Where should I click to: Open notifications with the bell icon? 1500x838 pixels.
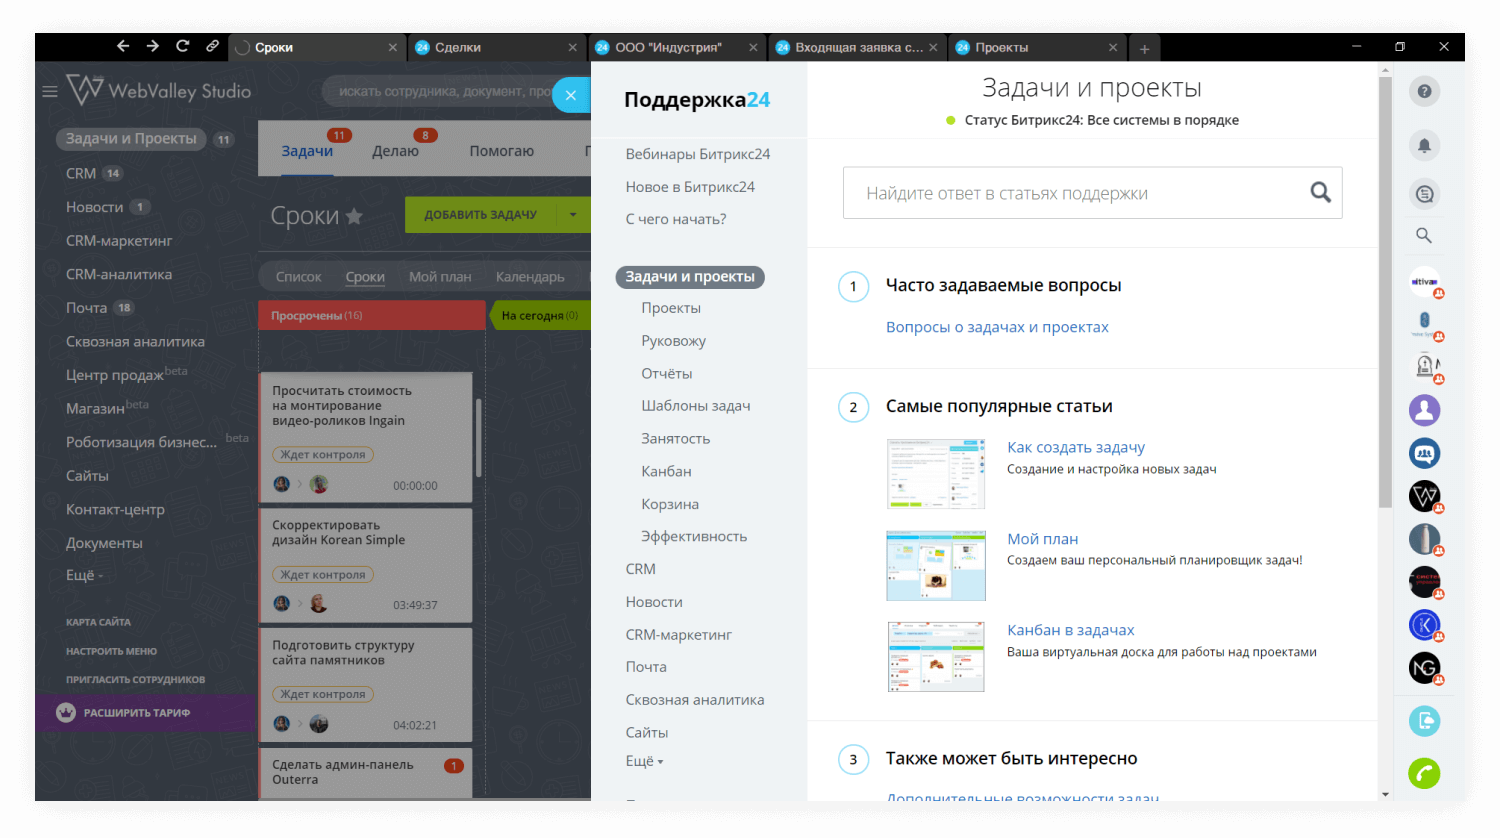(1424, 145)
